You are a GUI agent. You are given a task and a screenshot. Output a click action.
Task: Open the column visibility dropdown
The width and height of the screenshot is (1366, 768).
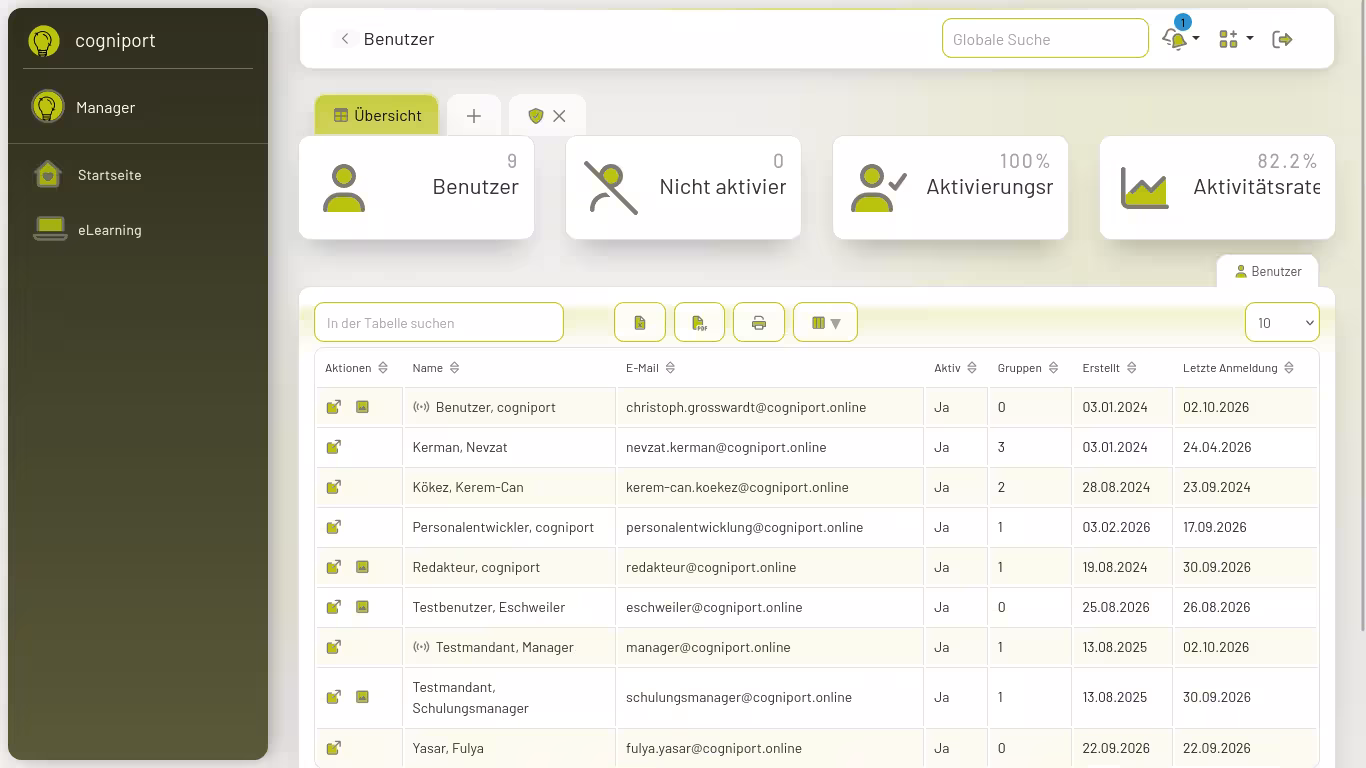click(825, 323)
